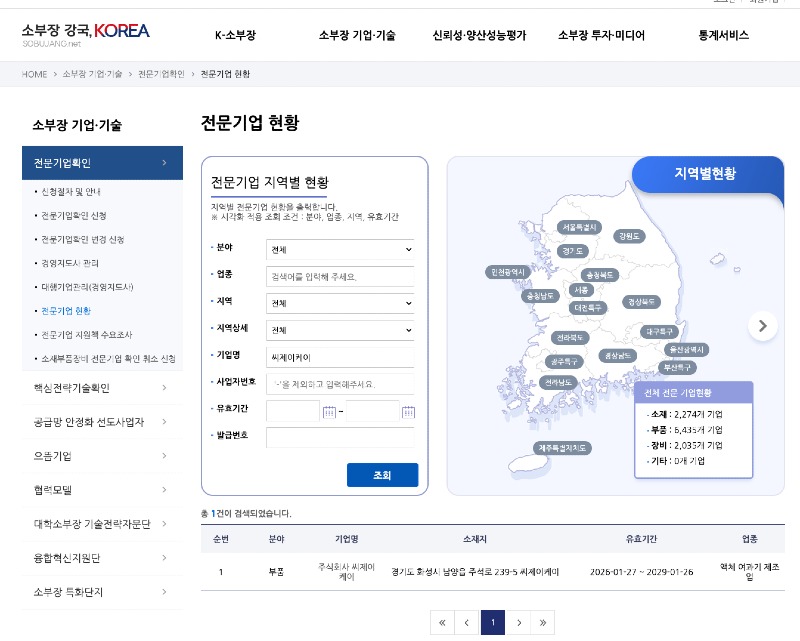Viewport: 800px width, 641px height.
Task: Open the 통계서비스 top menu
Action: (723, 36)
